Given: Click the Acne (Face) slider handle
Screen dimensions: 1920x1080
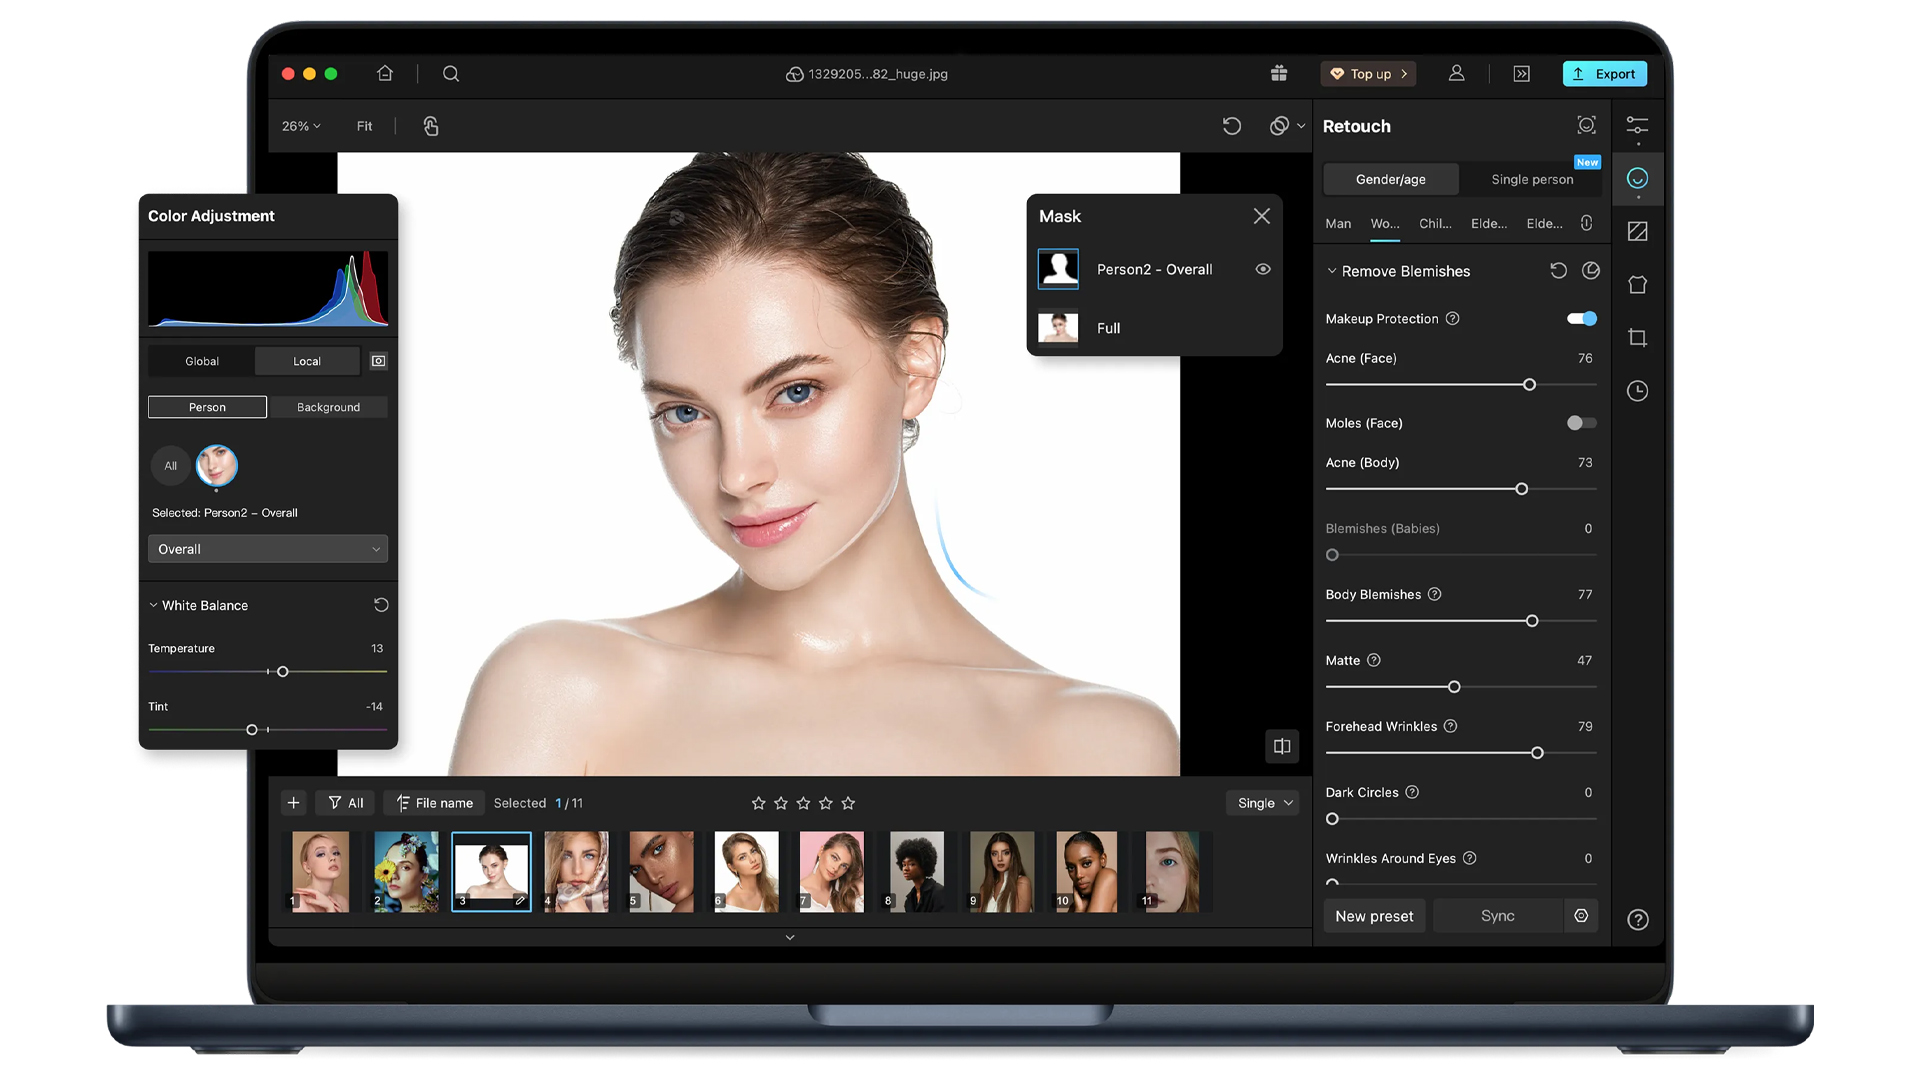Looking at the screenshot, I should 1529,385.
